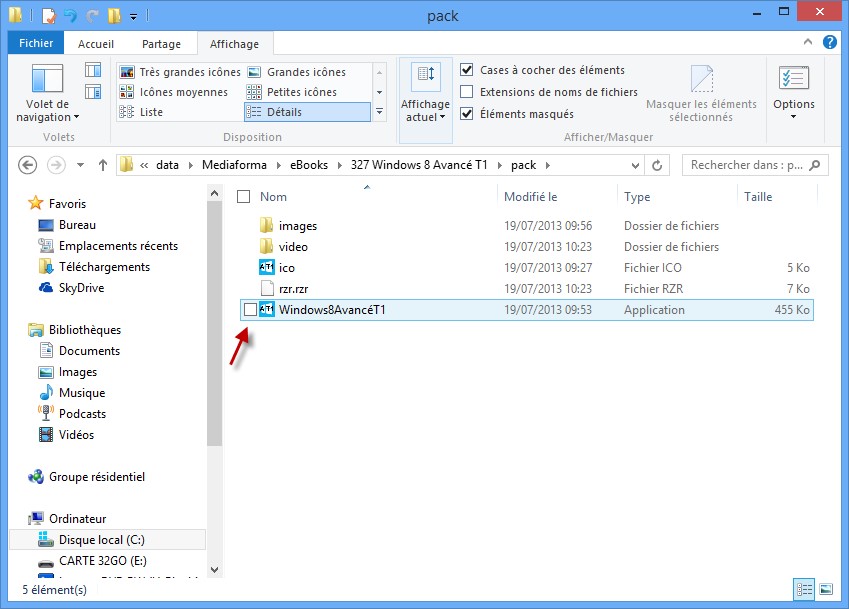Tick the checkbox beside Windows8AvancéT1

(x=250, y=310)
